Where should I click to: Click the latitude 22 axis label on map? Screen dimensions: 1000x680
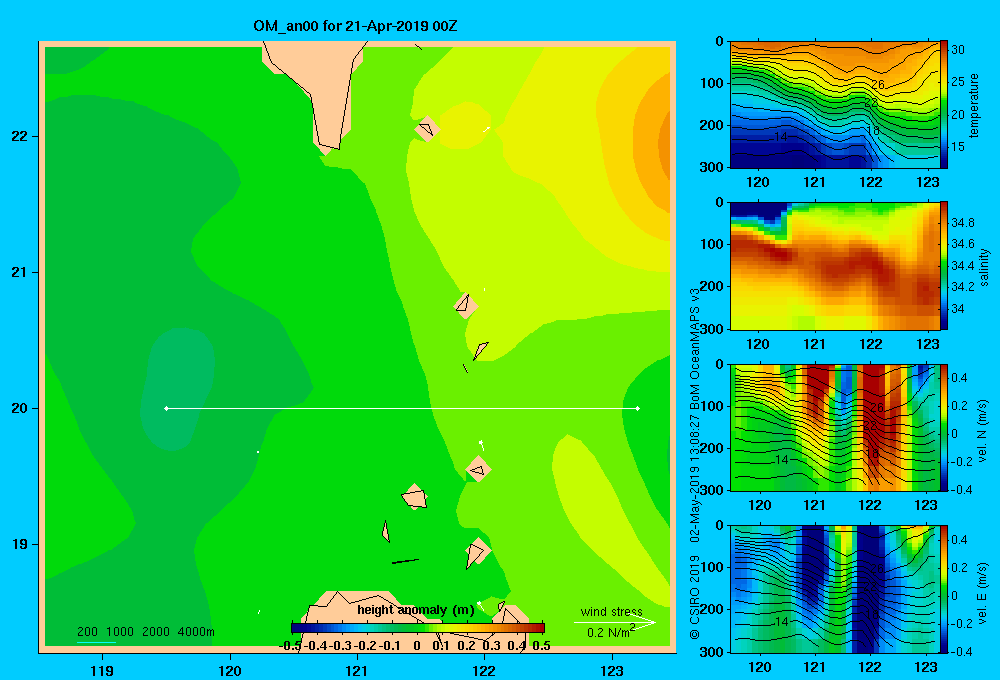pos(19,136)
